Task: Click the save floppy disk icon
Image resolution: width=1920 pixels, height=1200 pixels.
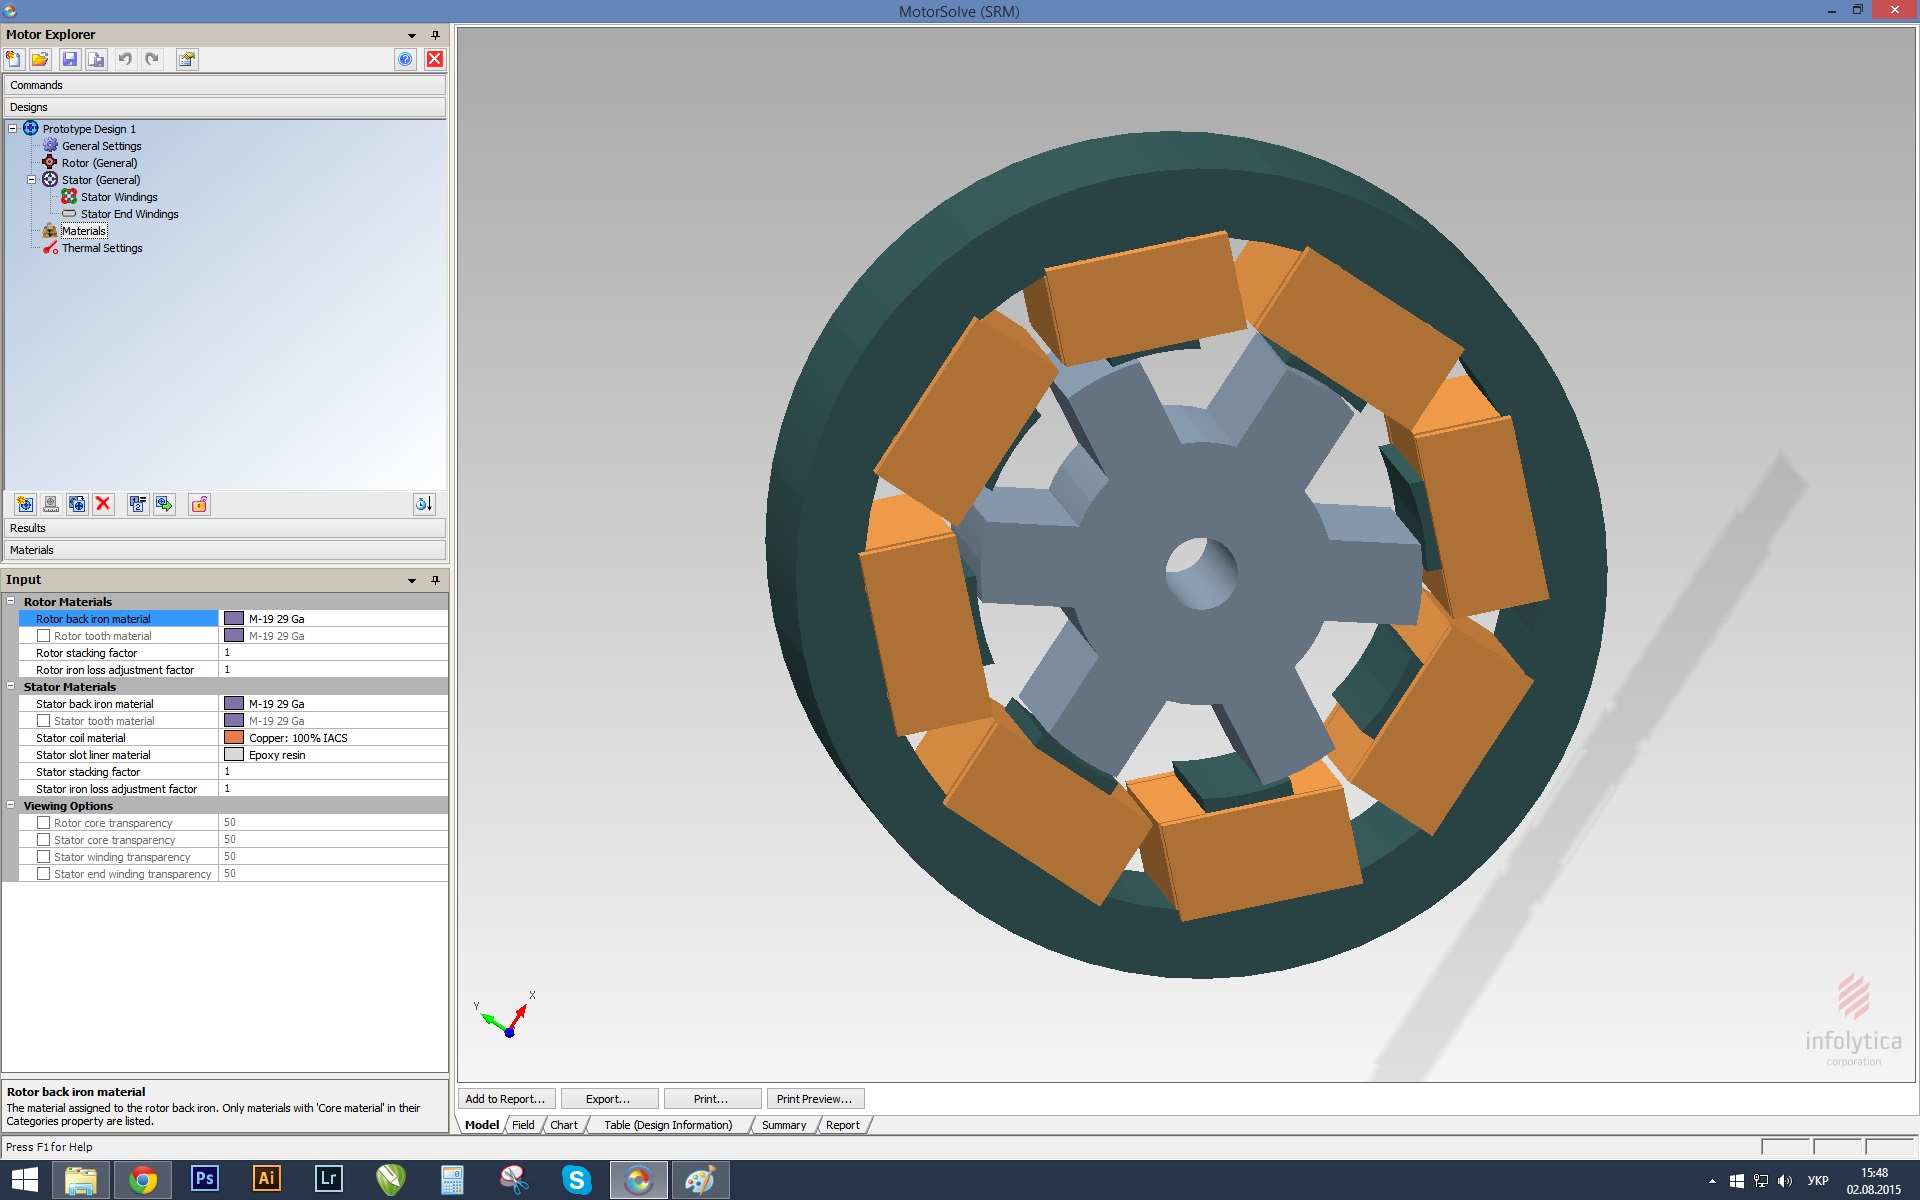Action: 70,60
